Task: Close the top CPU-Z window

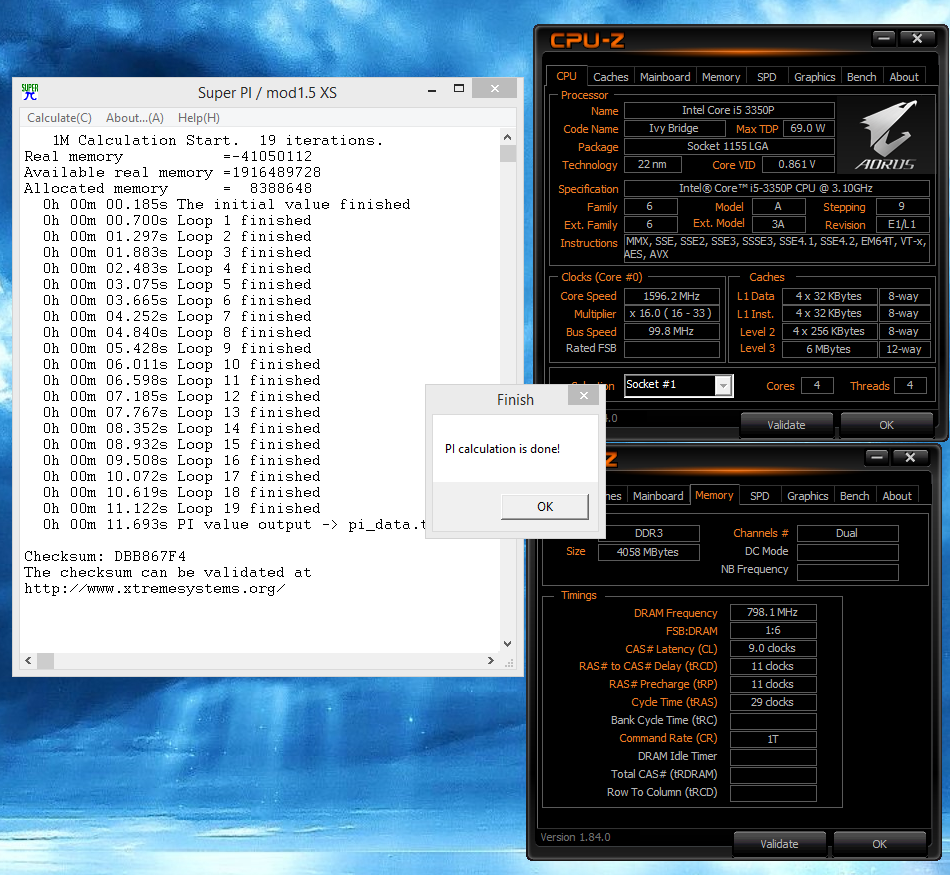Action: coord(917,39)
